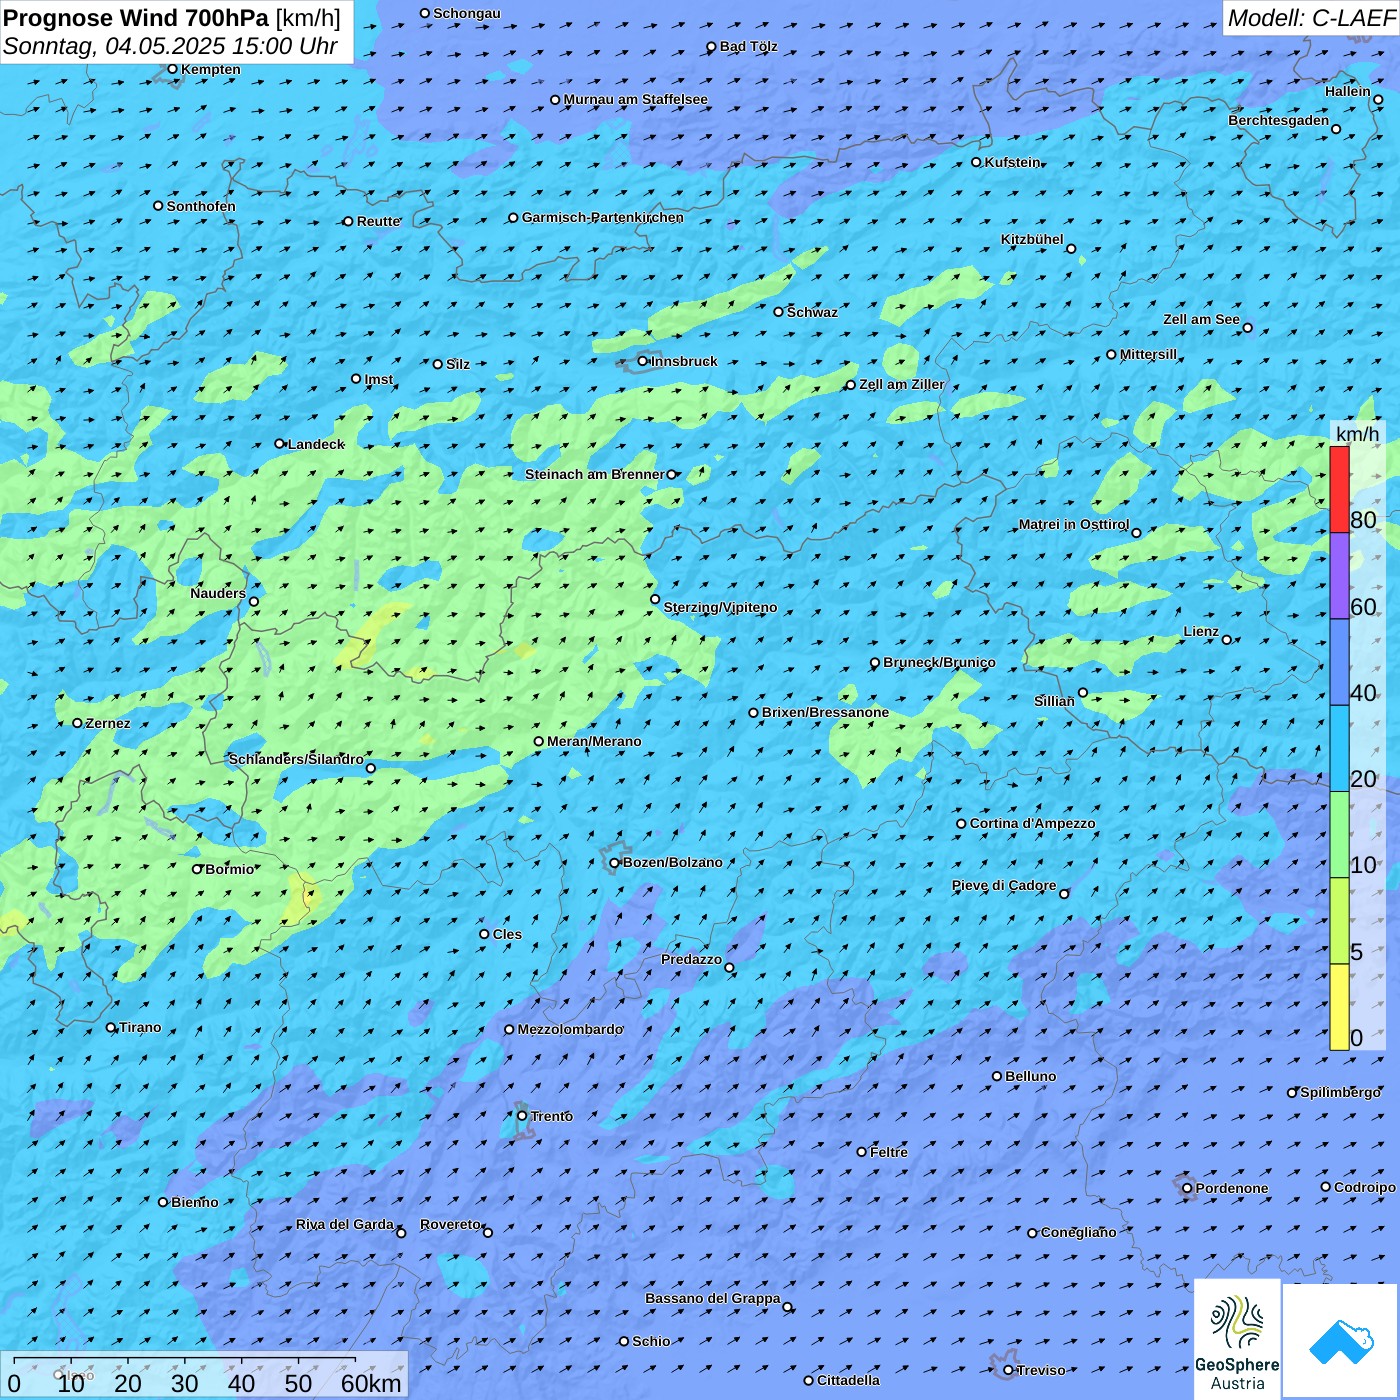Viewport: 1400px width, 1400px height.
Task: Click the Bozen/Bolzano city marker
Action: (x=614, y=863)
